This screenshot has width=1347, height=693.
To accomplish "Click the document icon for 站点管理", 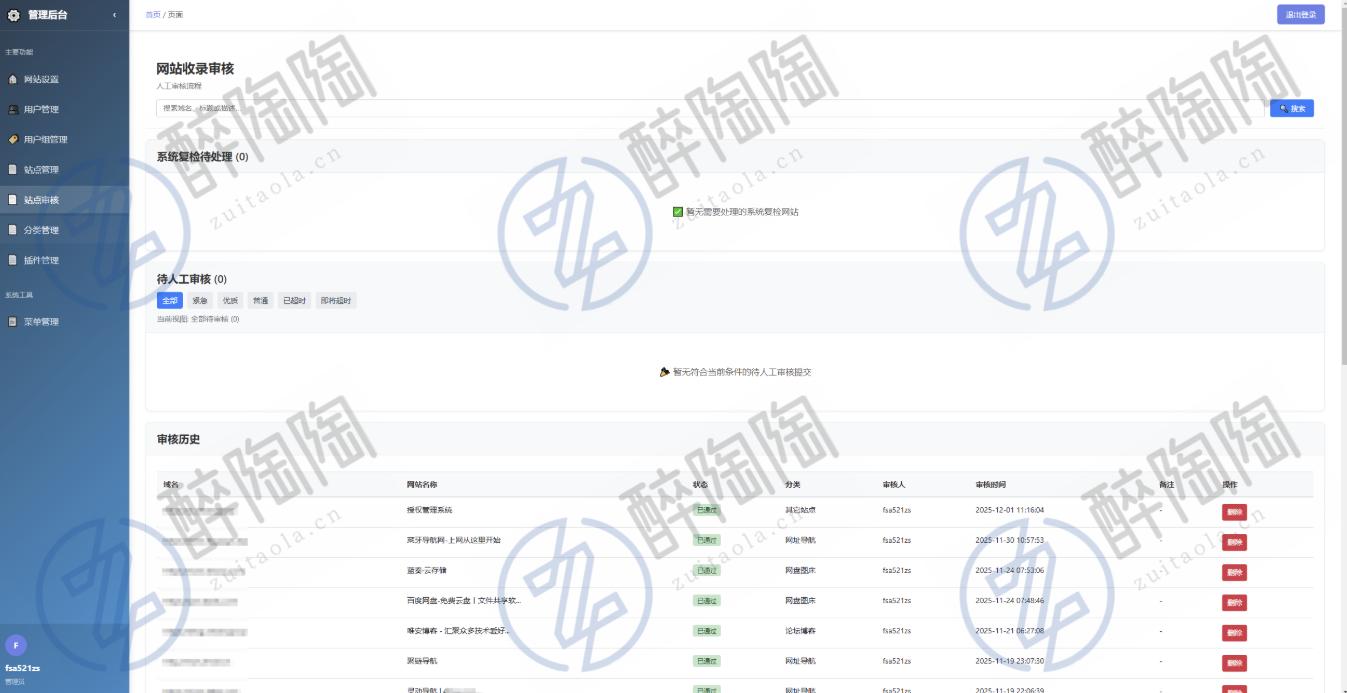I will pos(13,170).
